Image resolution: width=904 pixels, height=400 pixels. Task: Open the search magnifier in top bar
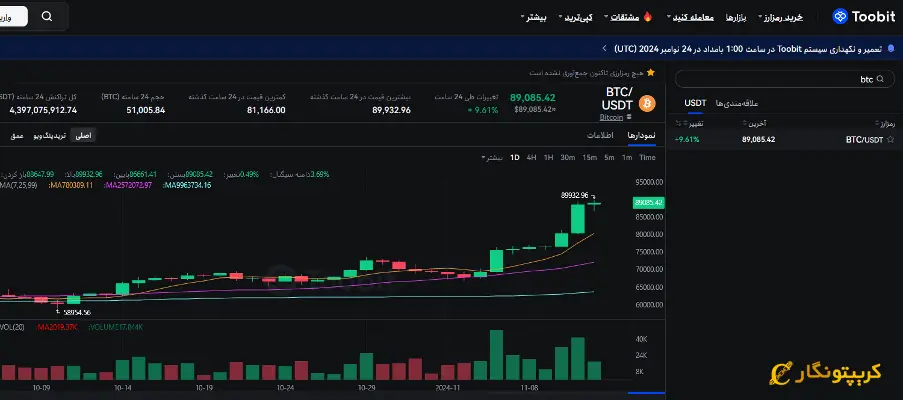point(47,16)
